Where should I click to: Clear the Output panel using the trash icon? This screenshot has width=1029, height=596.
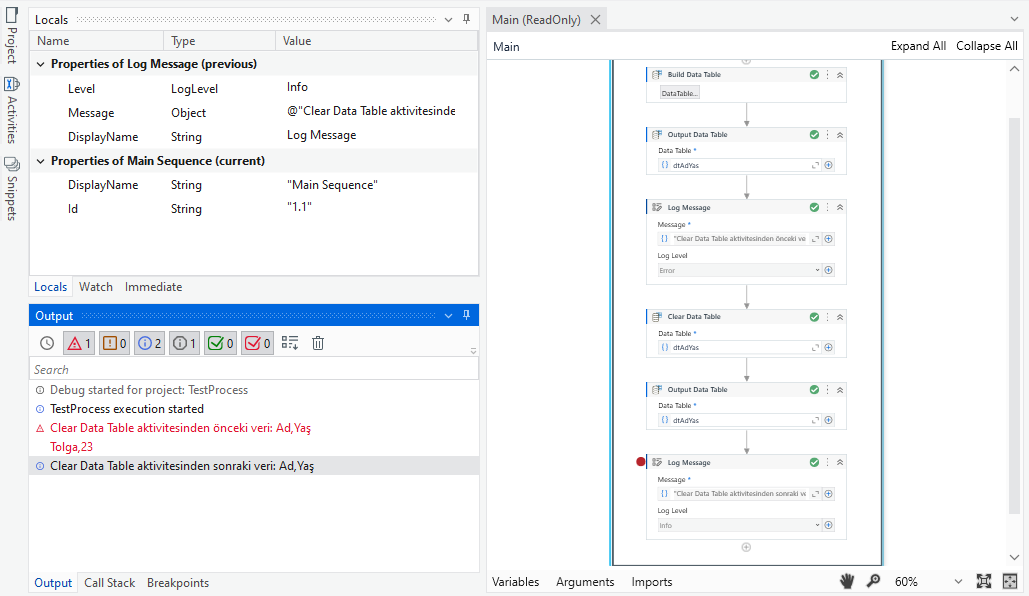click(x=317, y=342)
